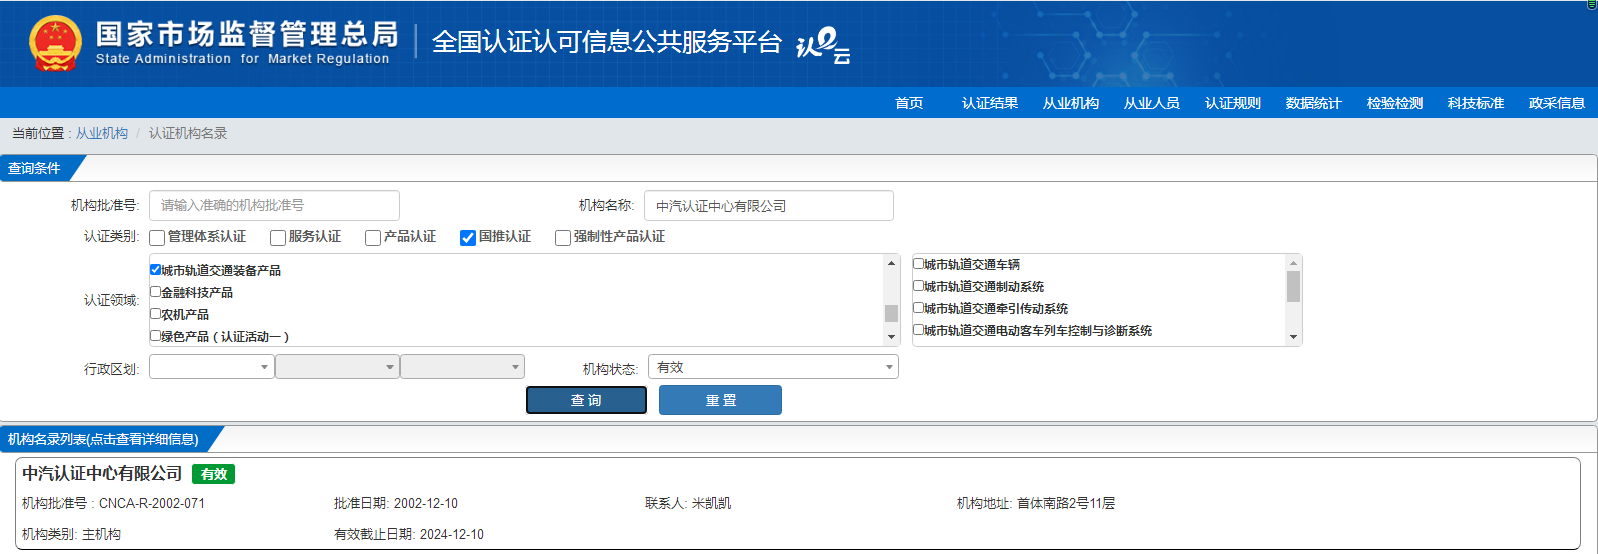Click scrollbar thumb in left 认证领域 list
The image size is (1598, 554).
click(x=891, y=313)
